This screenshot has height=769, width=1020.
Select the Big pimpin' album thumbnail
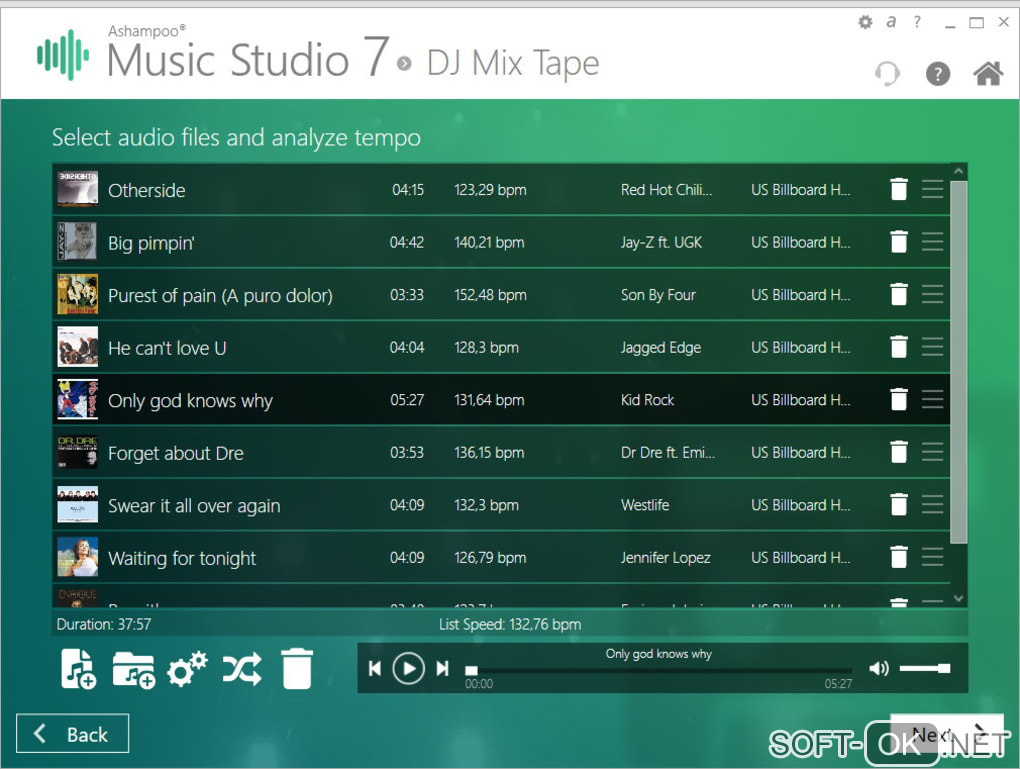tap(77, 242)
